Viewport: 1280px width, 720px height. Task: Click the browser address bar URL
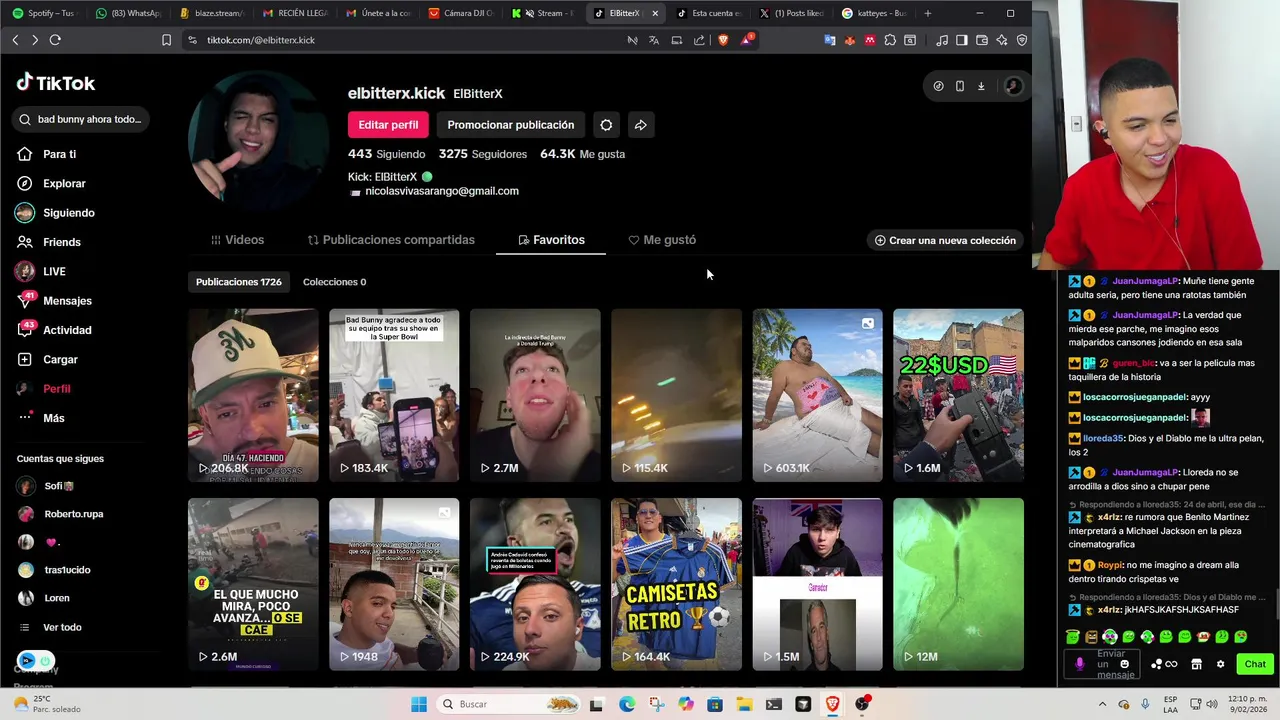[x=261, y=40]
